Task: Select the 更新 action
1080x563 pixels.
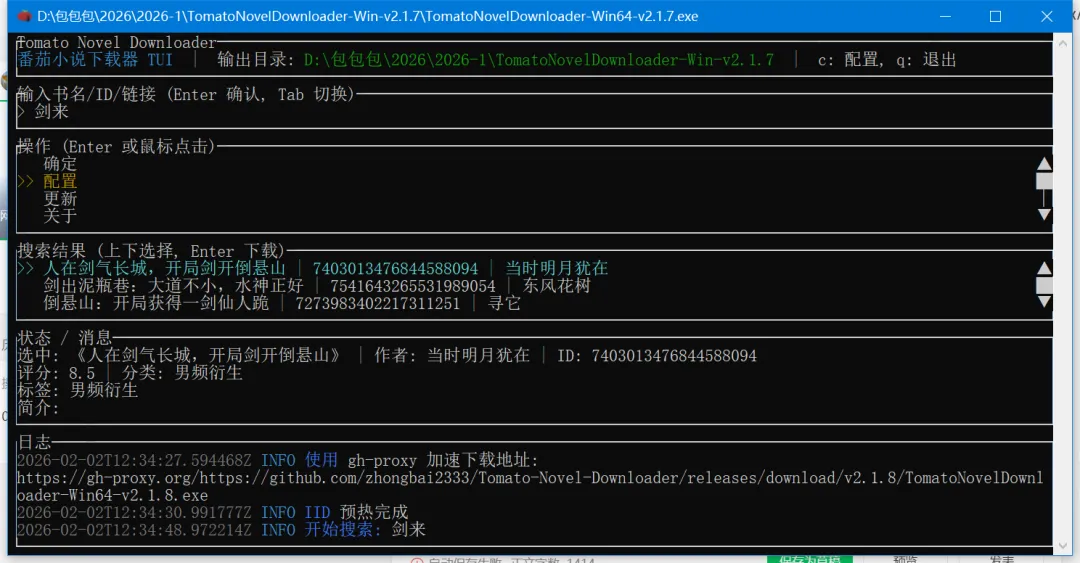Action: [60, 198]
